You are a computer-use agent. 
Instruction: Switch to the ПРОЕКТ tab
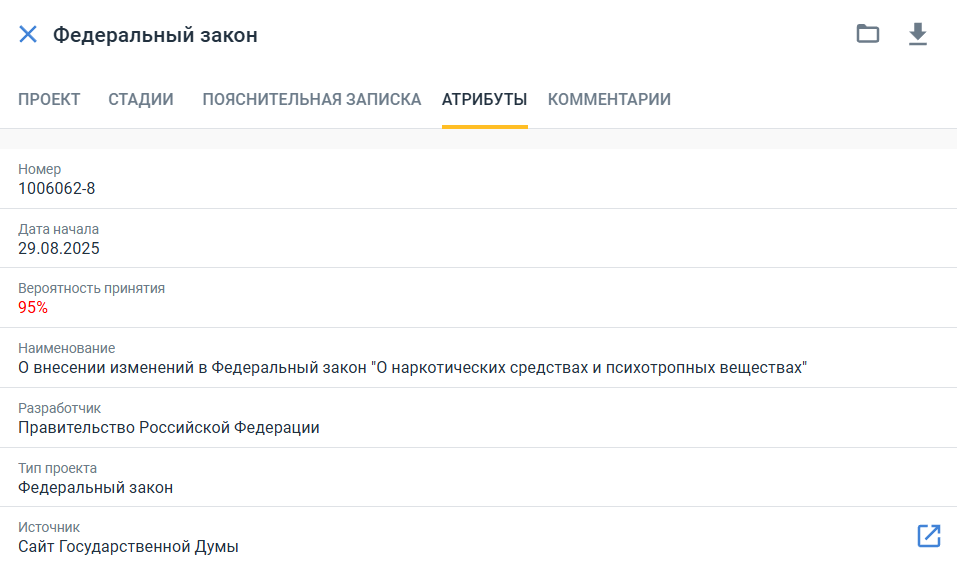point(49,99)
